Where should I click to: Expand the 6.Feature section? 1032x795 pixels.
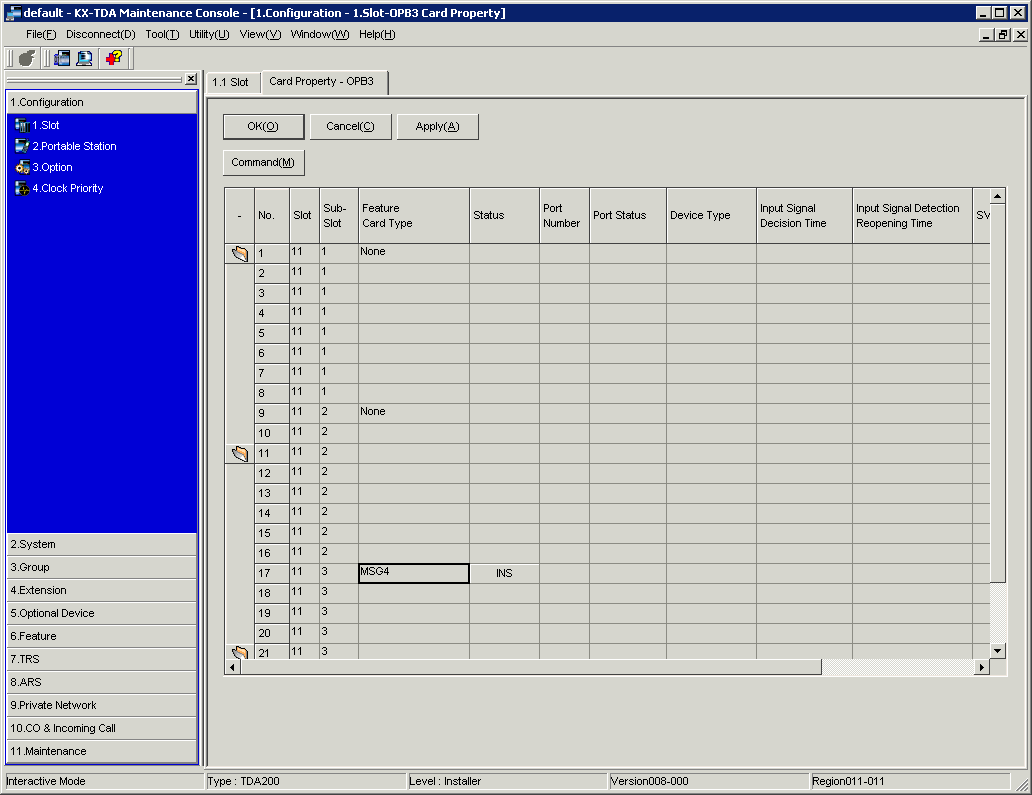tap(102, 636)
